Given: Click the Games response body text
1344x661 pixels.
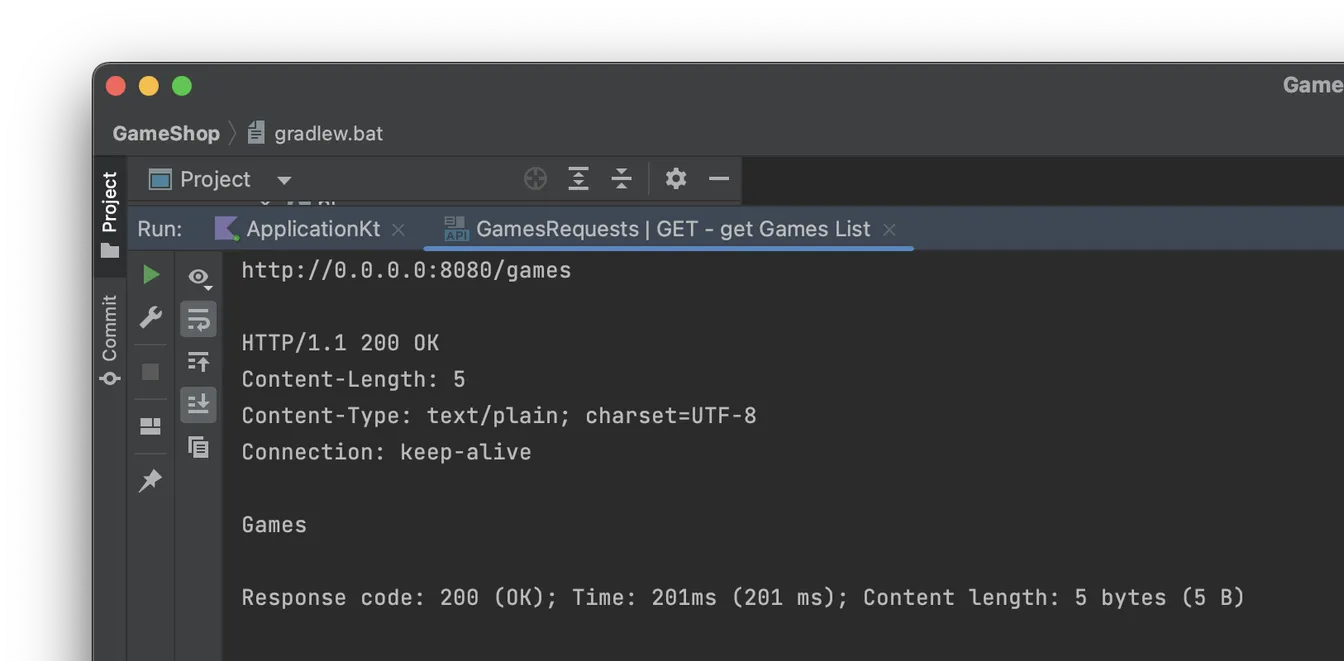Looking at the screenshot, I should tap(274, 525).
